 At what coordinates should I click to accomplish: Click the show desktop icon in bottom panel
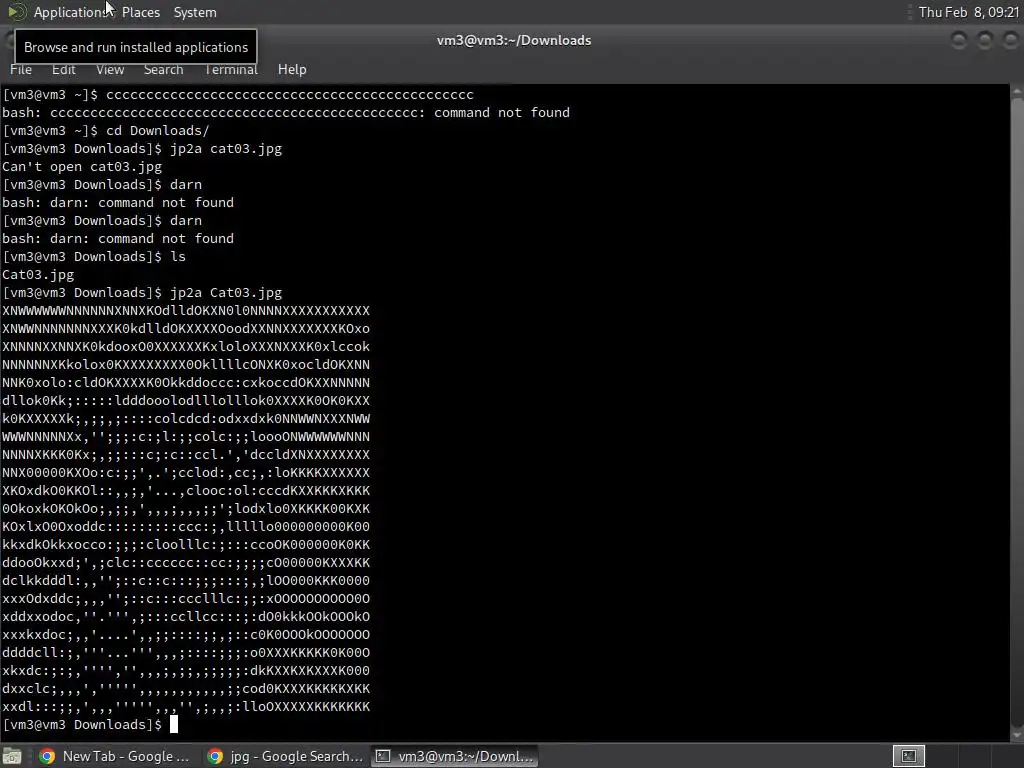click(12, 757)
